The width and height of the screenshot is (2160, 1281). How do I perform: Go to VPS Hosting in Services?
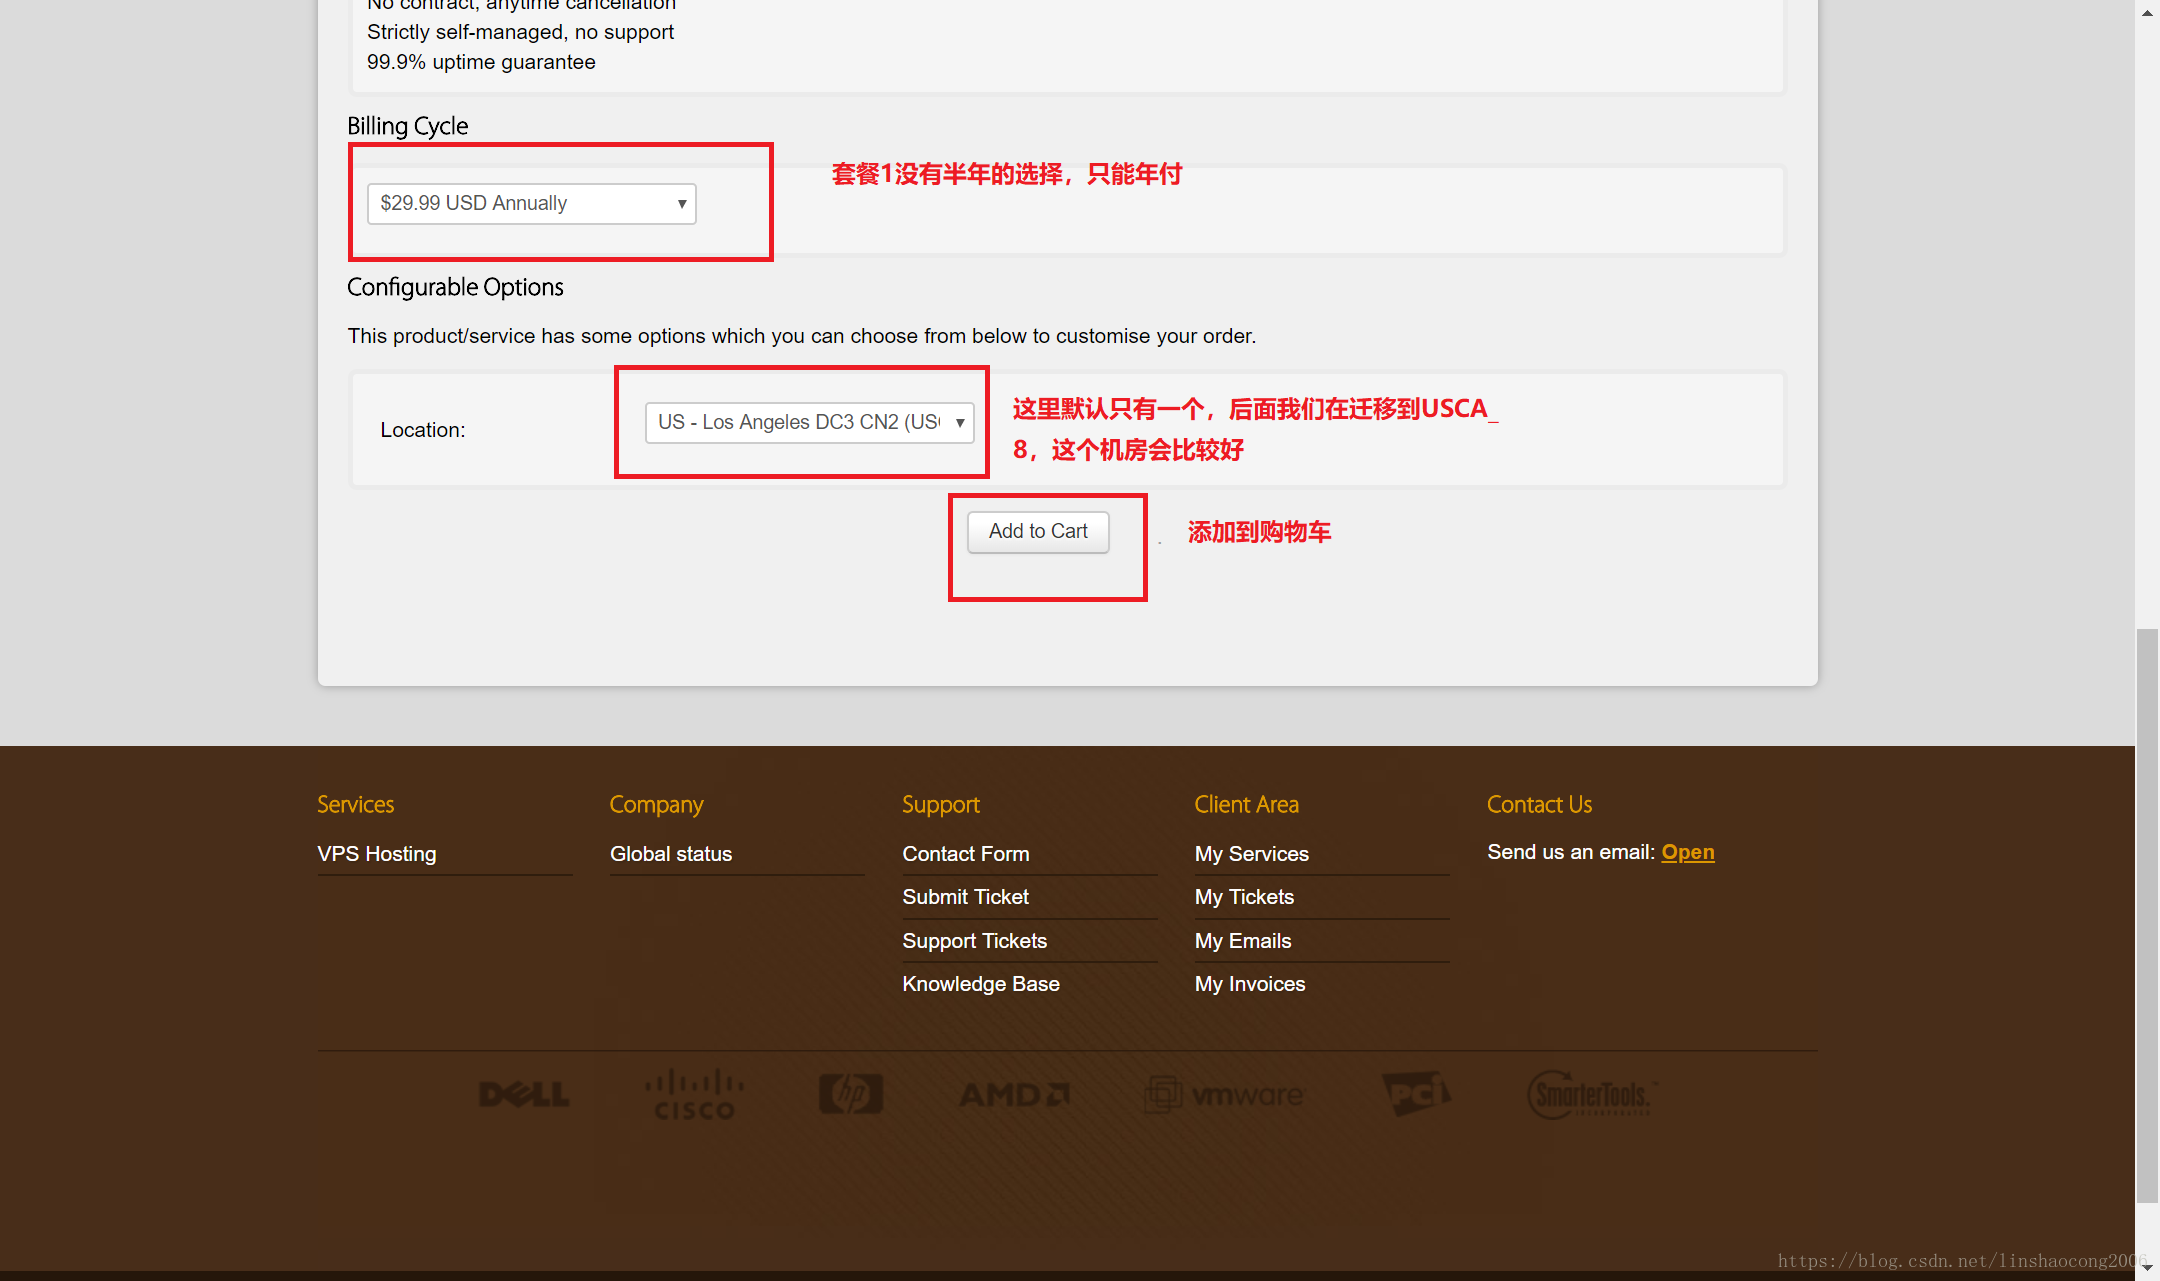pyautogui.click(x=377, y=854)
